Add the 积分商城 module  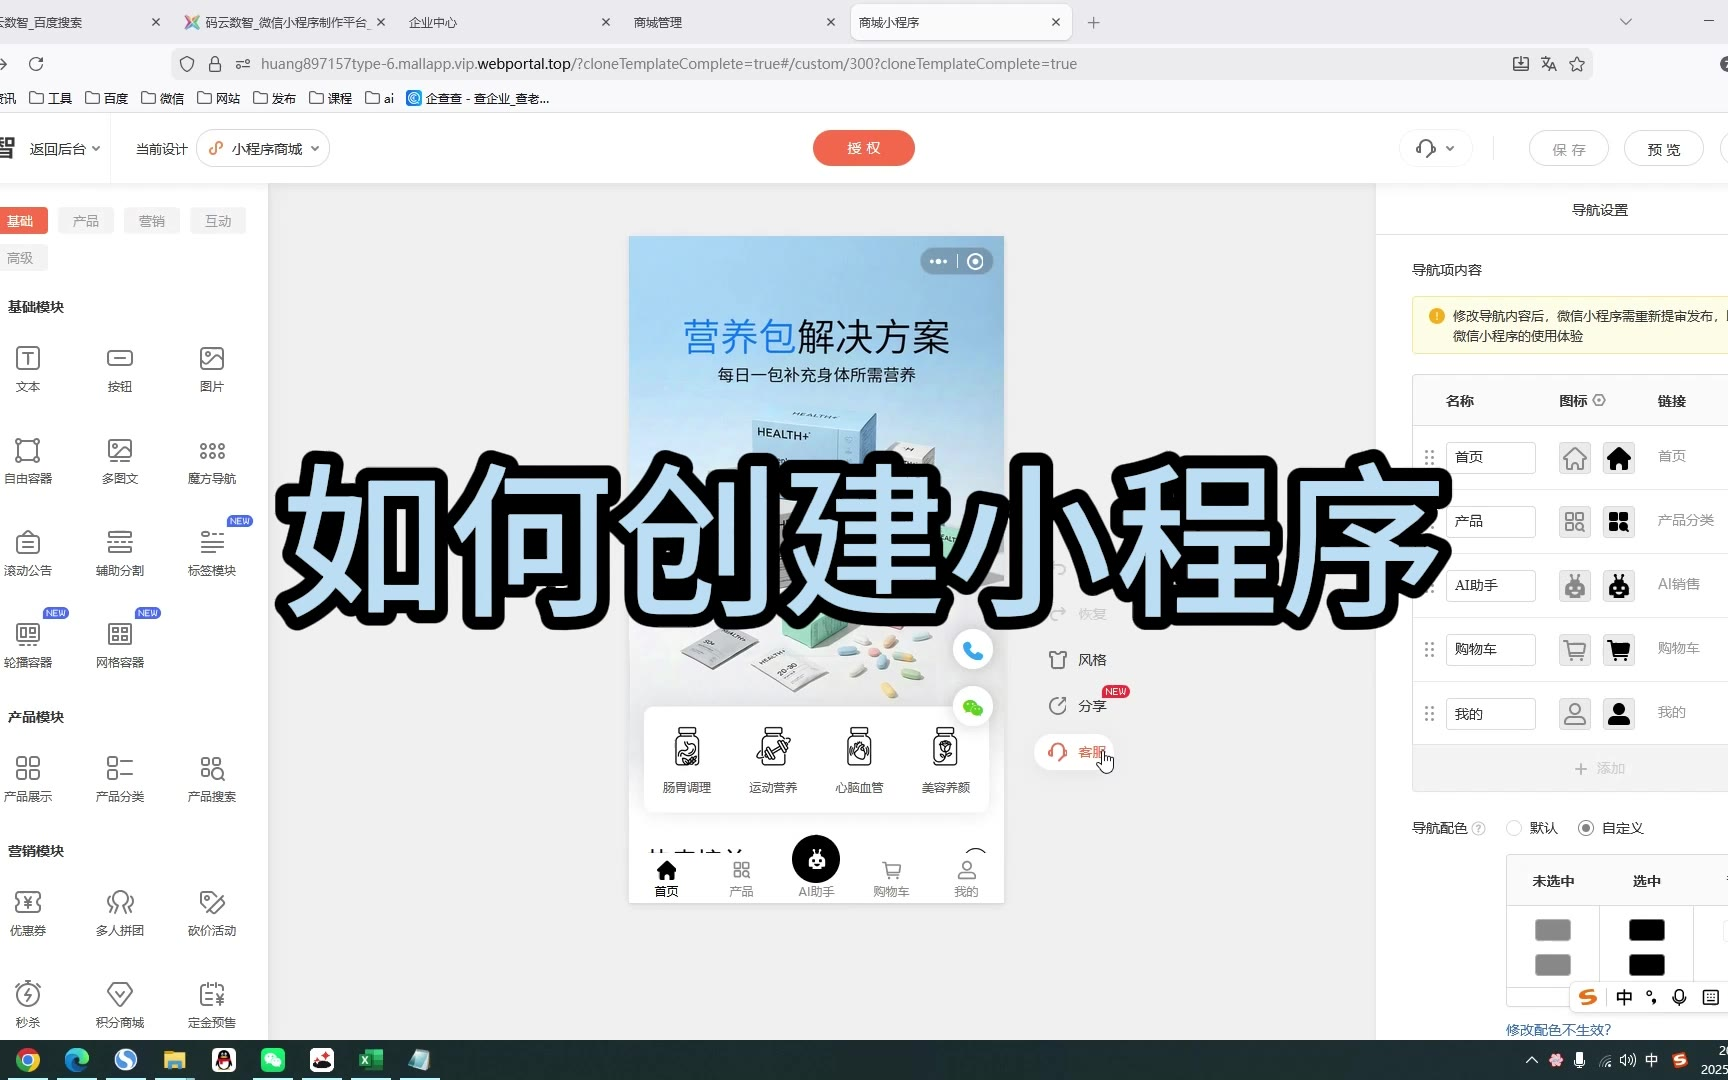pos(120,1005)
